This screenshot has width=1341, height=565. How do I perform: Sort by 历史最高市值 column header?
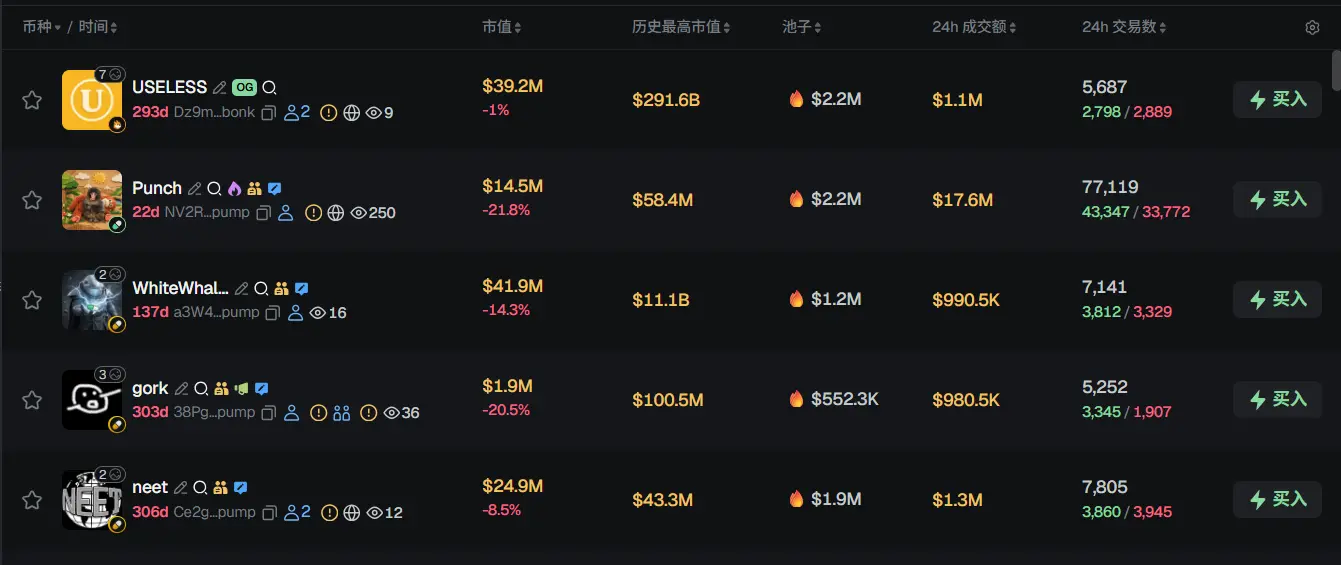[x=680, y=27]
